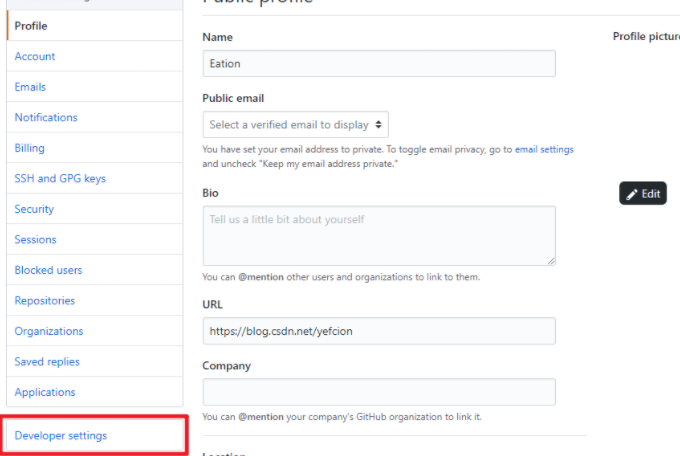Open Developer settings in sidebar
The width and height of the screenshot is (680, 456).
click(61, 435)
